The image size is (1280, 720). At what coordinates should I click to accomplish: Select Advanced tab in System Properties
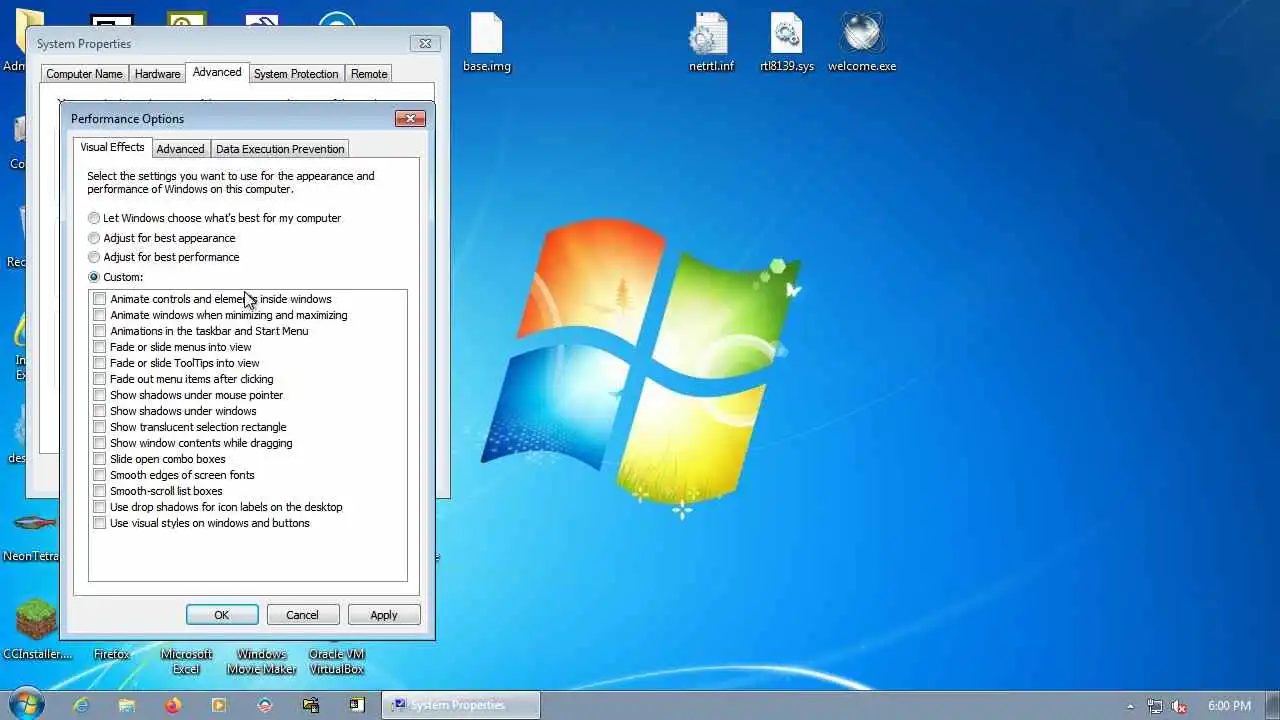click(217, 72)
